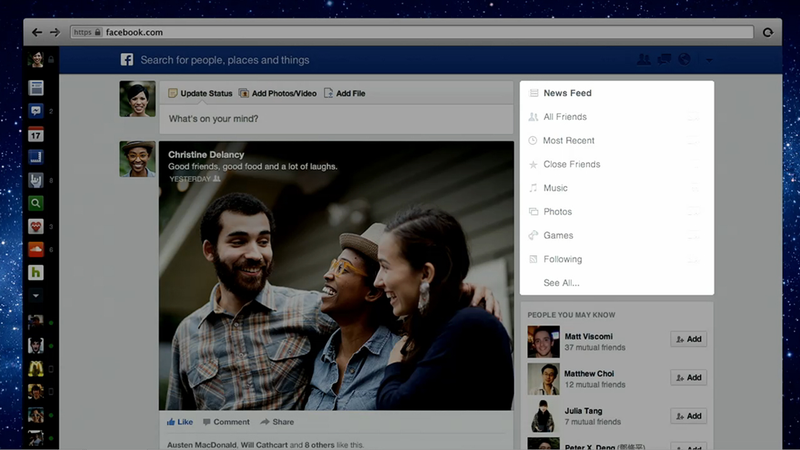Like Christine Delancy's post
The height and width of the screenshot is (450, 800).
pos(180,422)
